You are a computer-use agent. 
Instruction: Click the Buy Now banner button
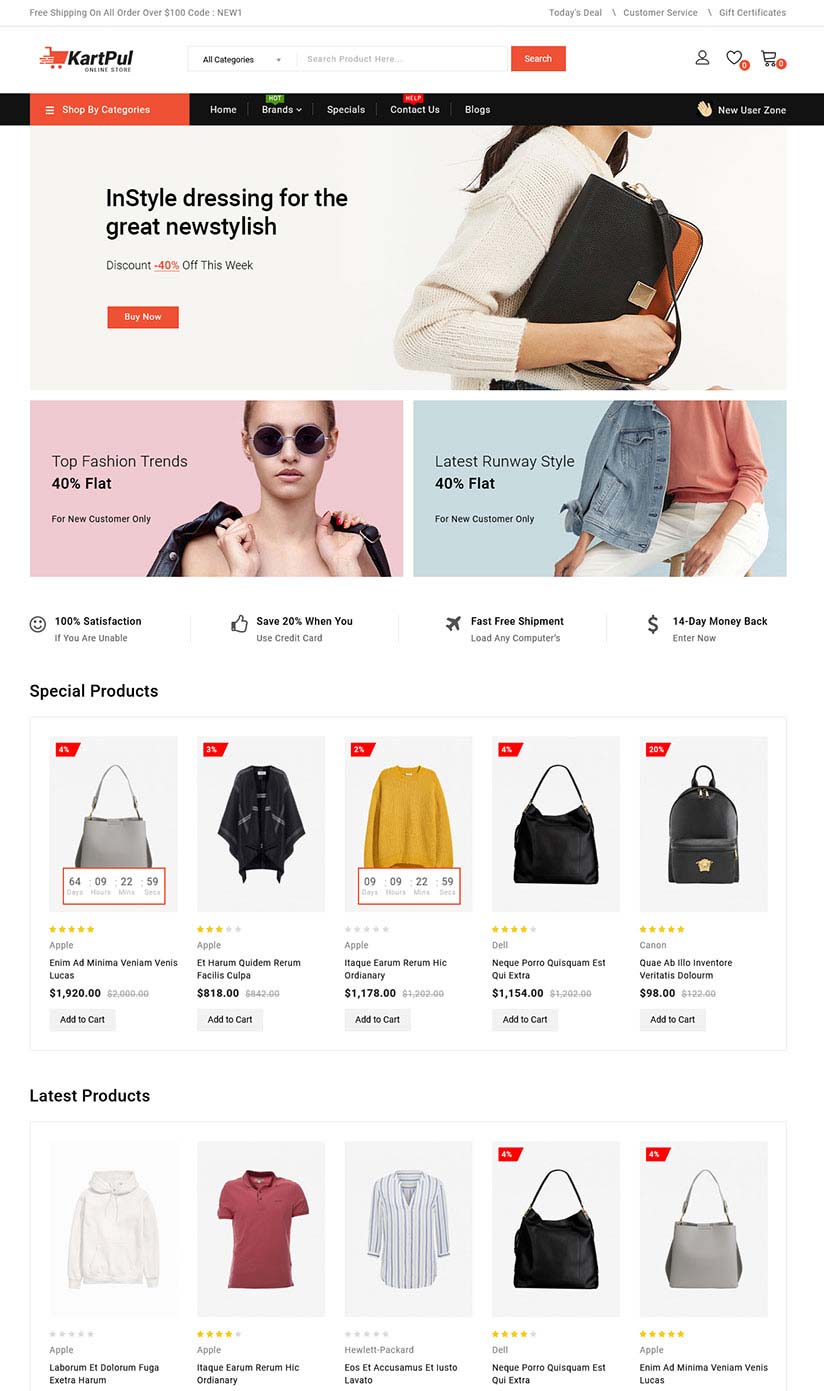click(x=143, y=317)
